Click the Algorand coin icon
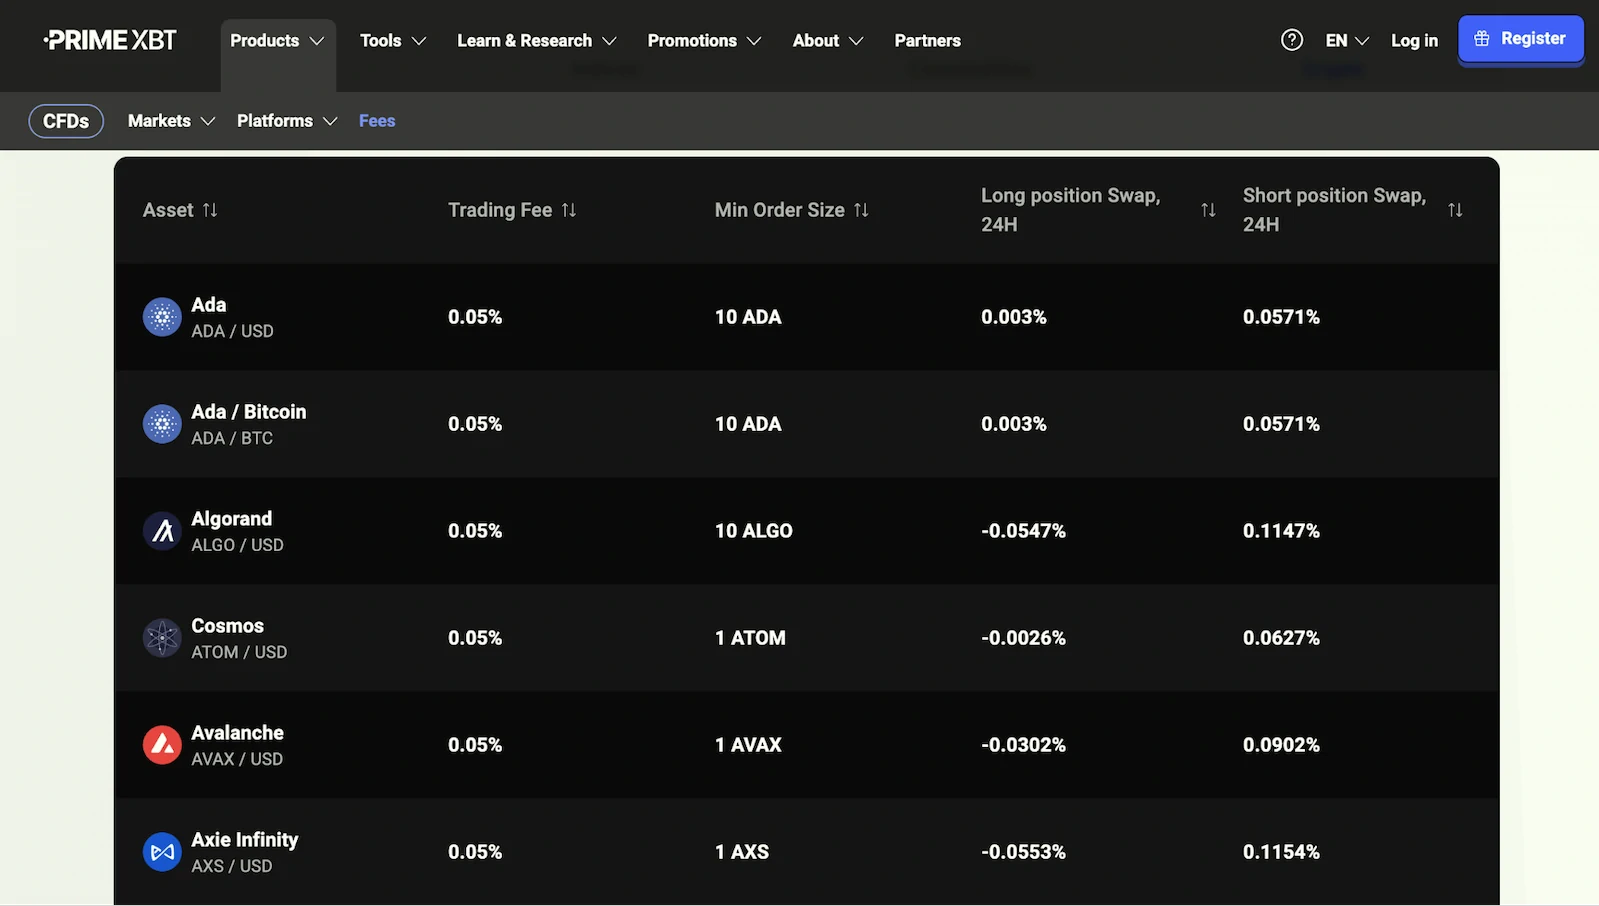This screenshot has width=1599, height=906. pos(162,531)
